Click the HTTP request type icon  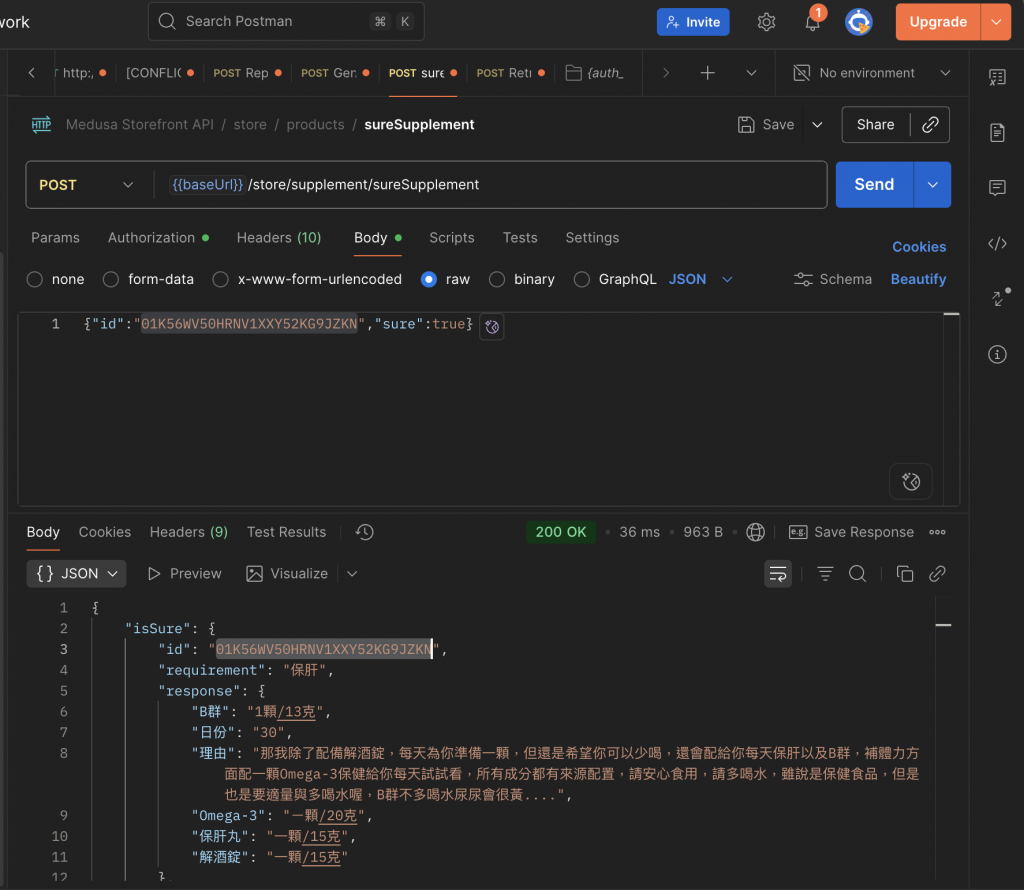coord(41,125)
